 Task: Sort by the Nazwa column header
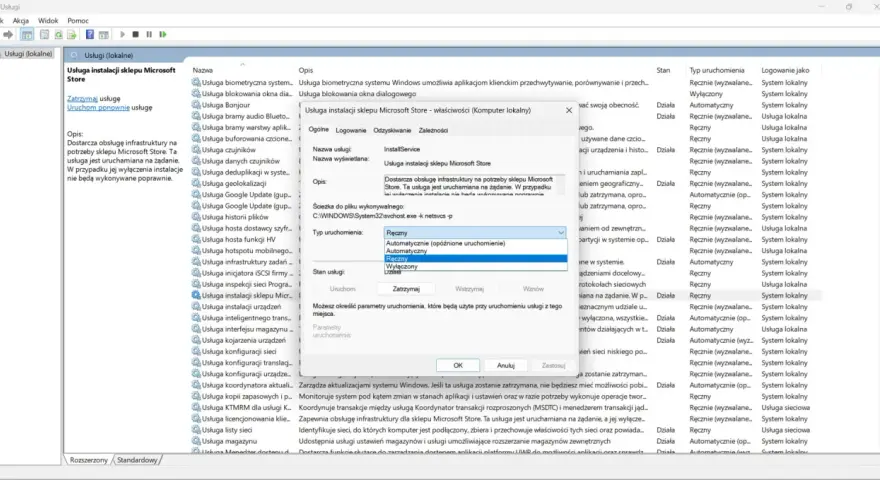(x=203, y=70)
